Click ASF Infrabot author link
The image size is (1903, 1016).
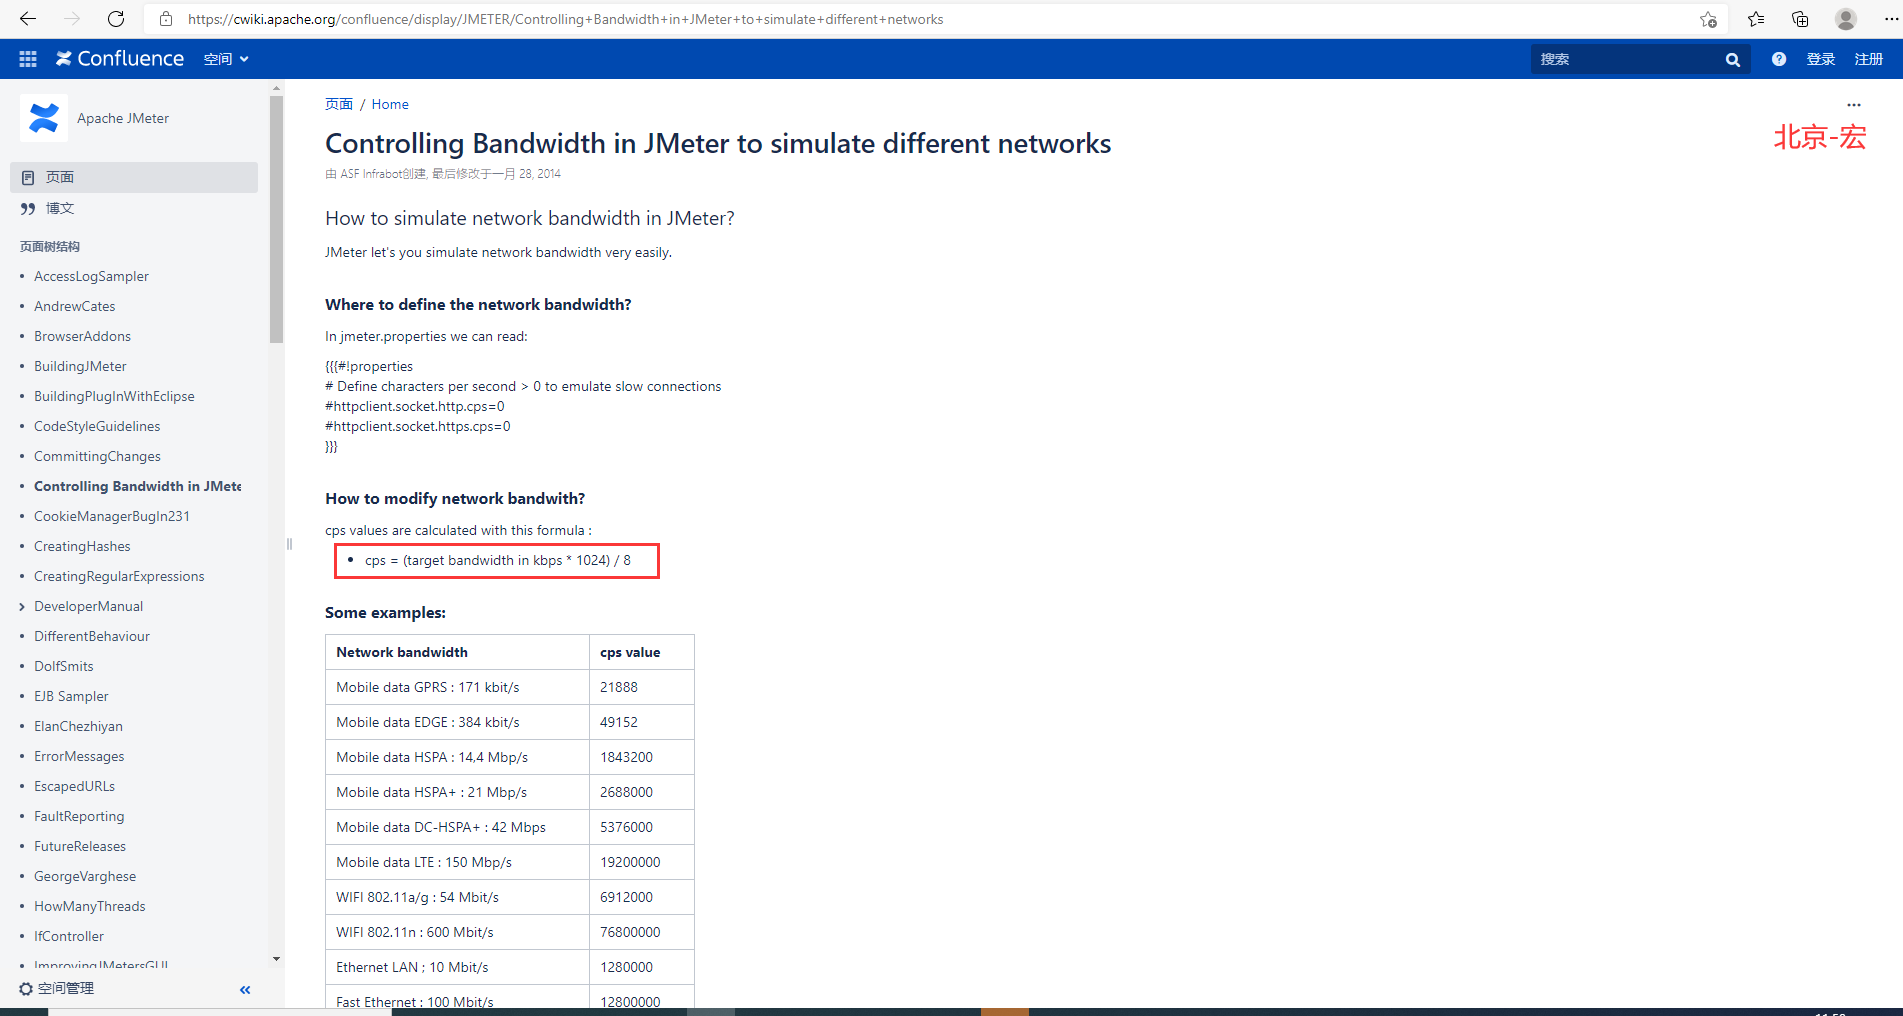[x=370, y=174]
